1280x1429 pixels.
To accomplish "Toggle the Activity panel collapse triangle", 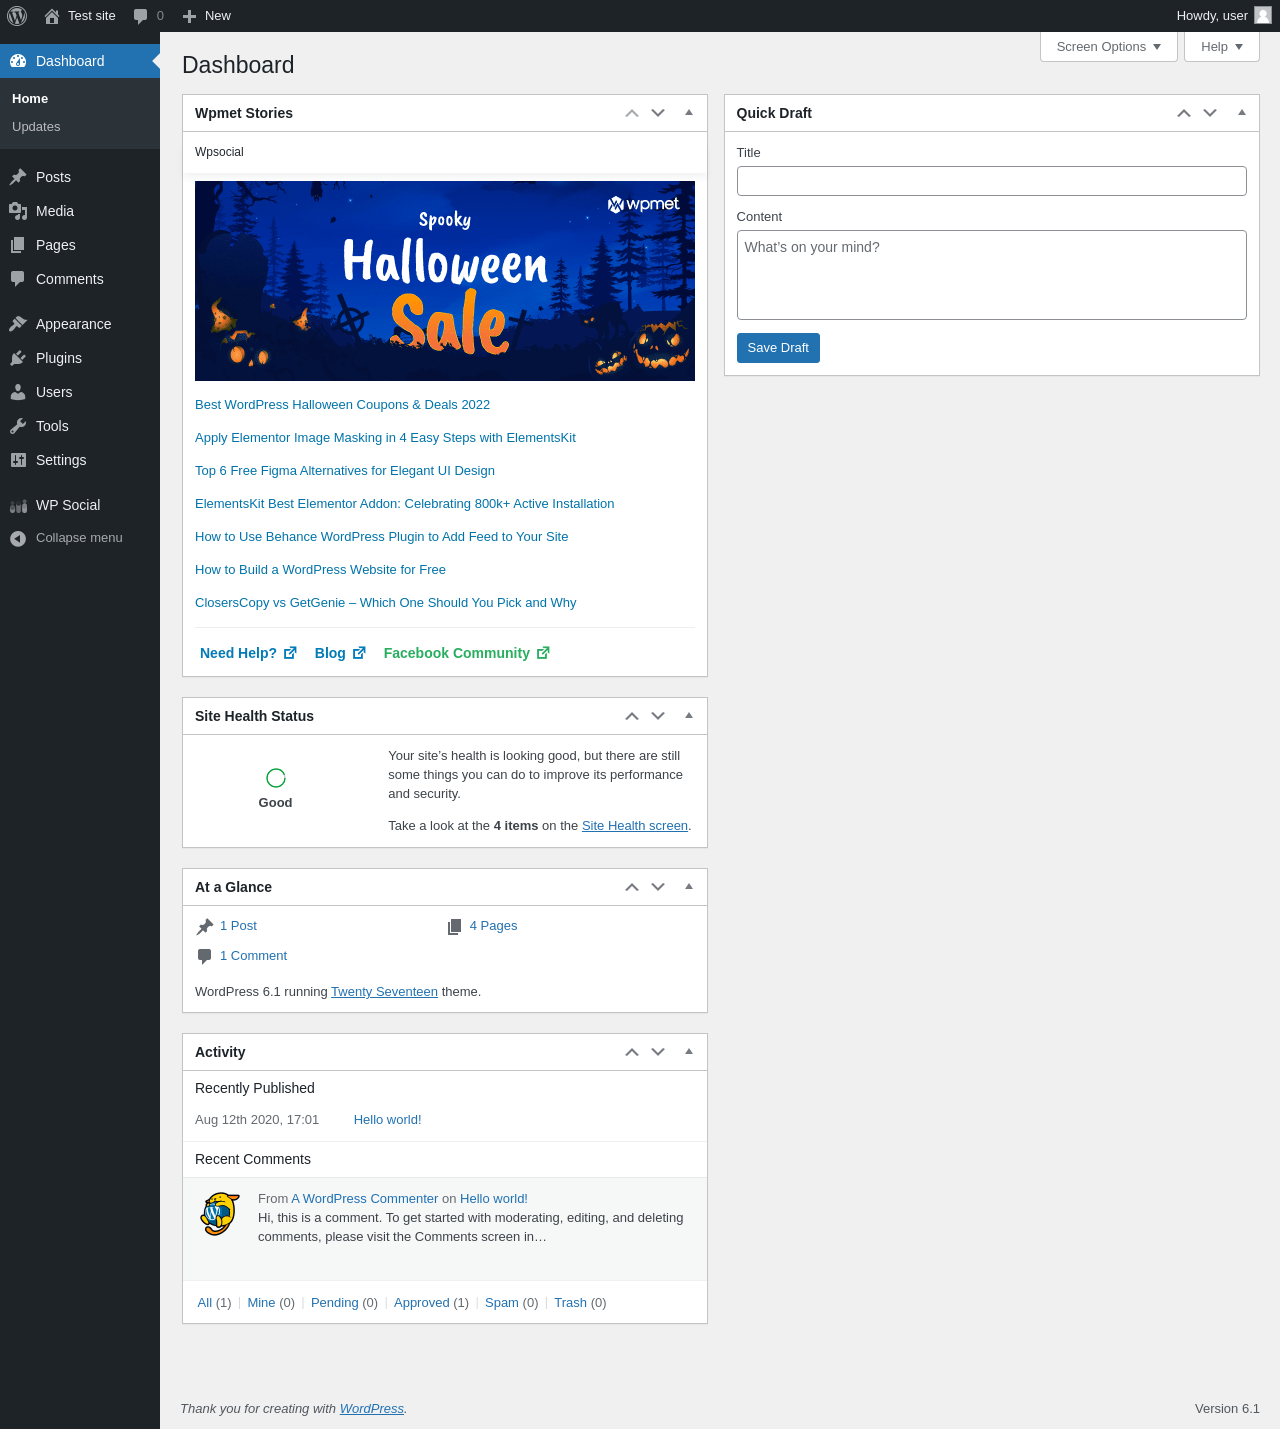I will pos(689,1052).
